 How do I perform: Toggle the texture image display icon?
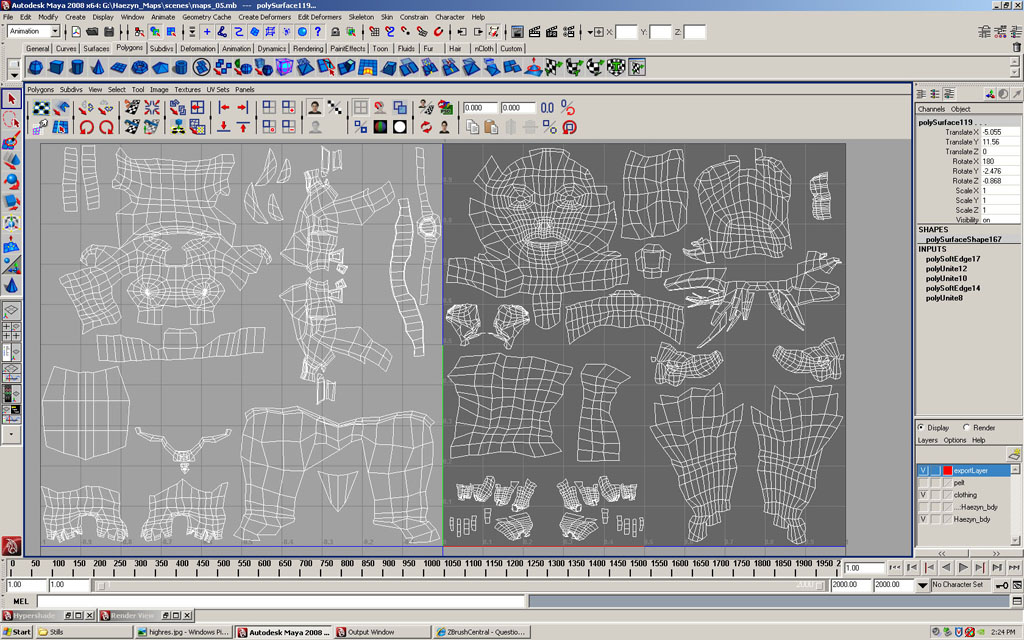(315, 106)
